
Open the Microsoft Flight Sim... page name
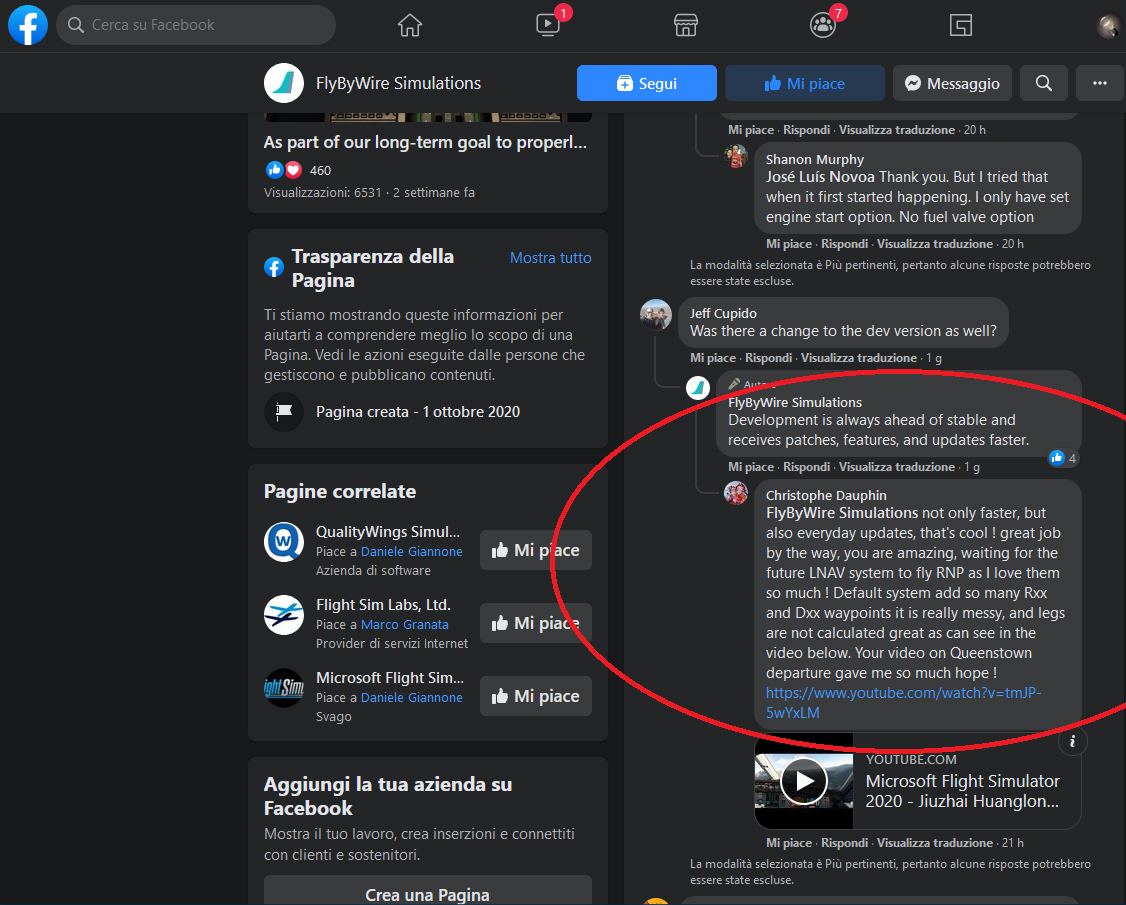[390, 678]
